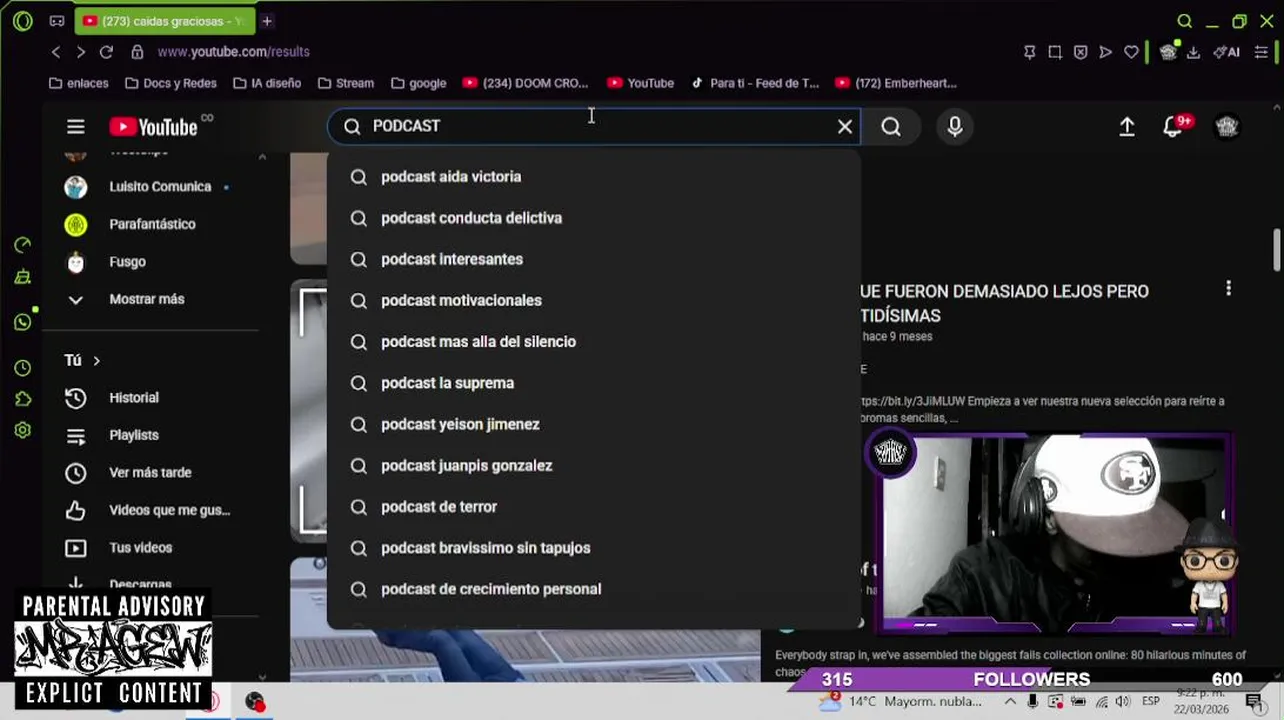Screen dimensions: 1284x720
Task: Click the page vertical scrollbar thumb
Action: [x=1277, y=248]
